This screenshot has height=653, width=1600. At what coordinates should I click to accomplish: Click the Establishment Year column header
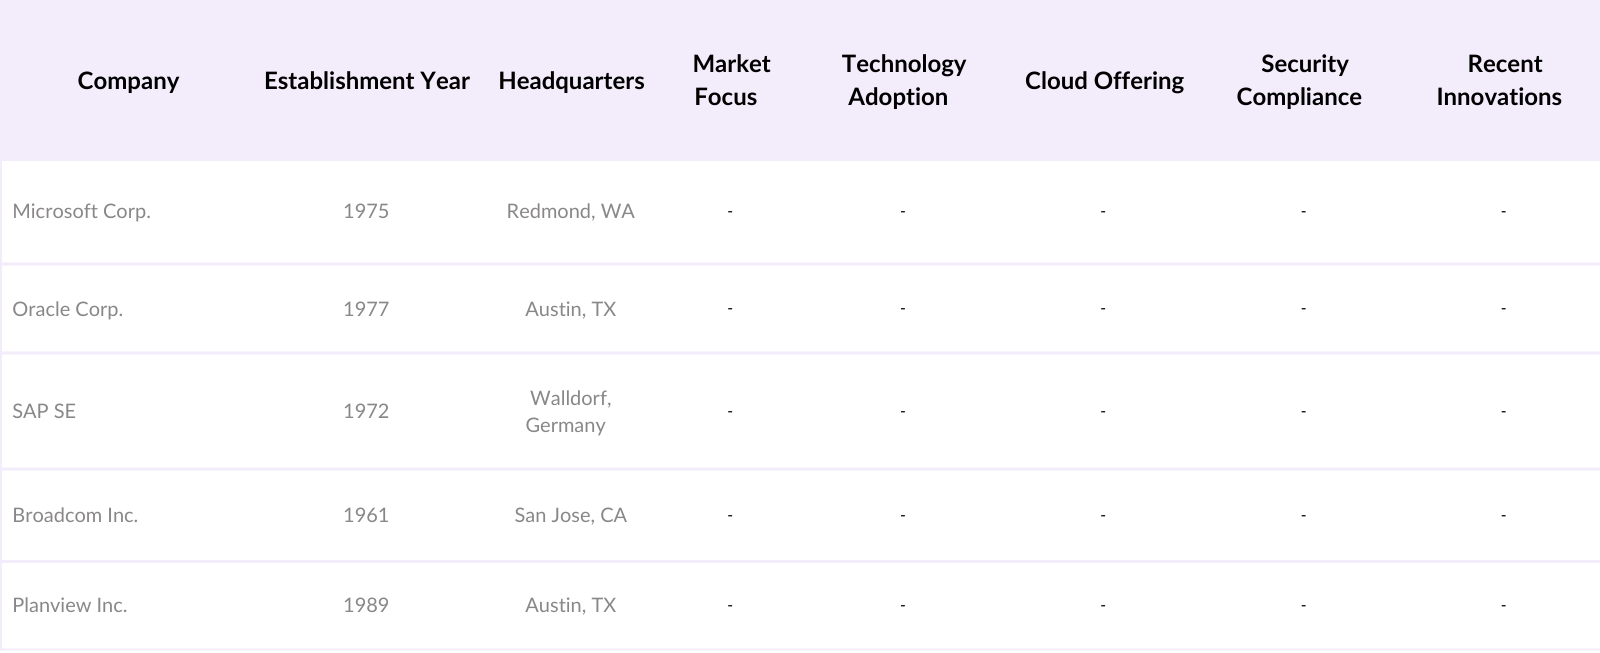pos(366,81)
